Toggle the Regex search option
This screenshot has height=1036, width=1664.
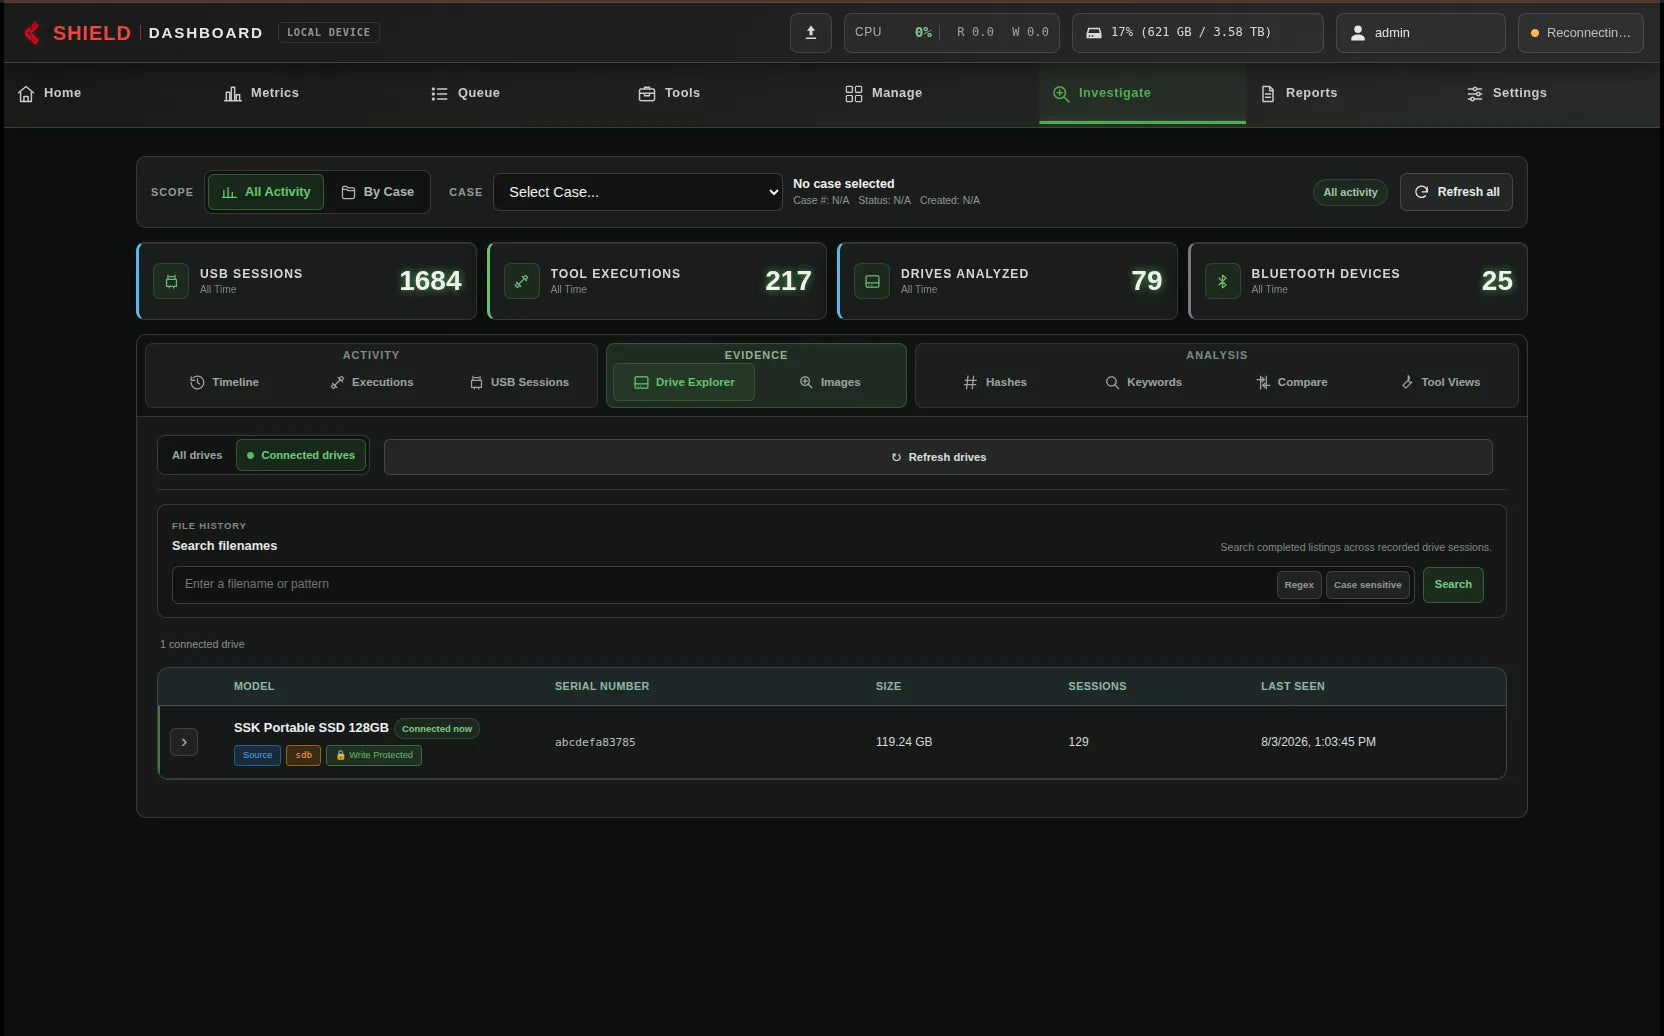click(x=1299, y=585)
